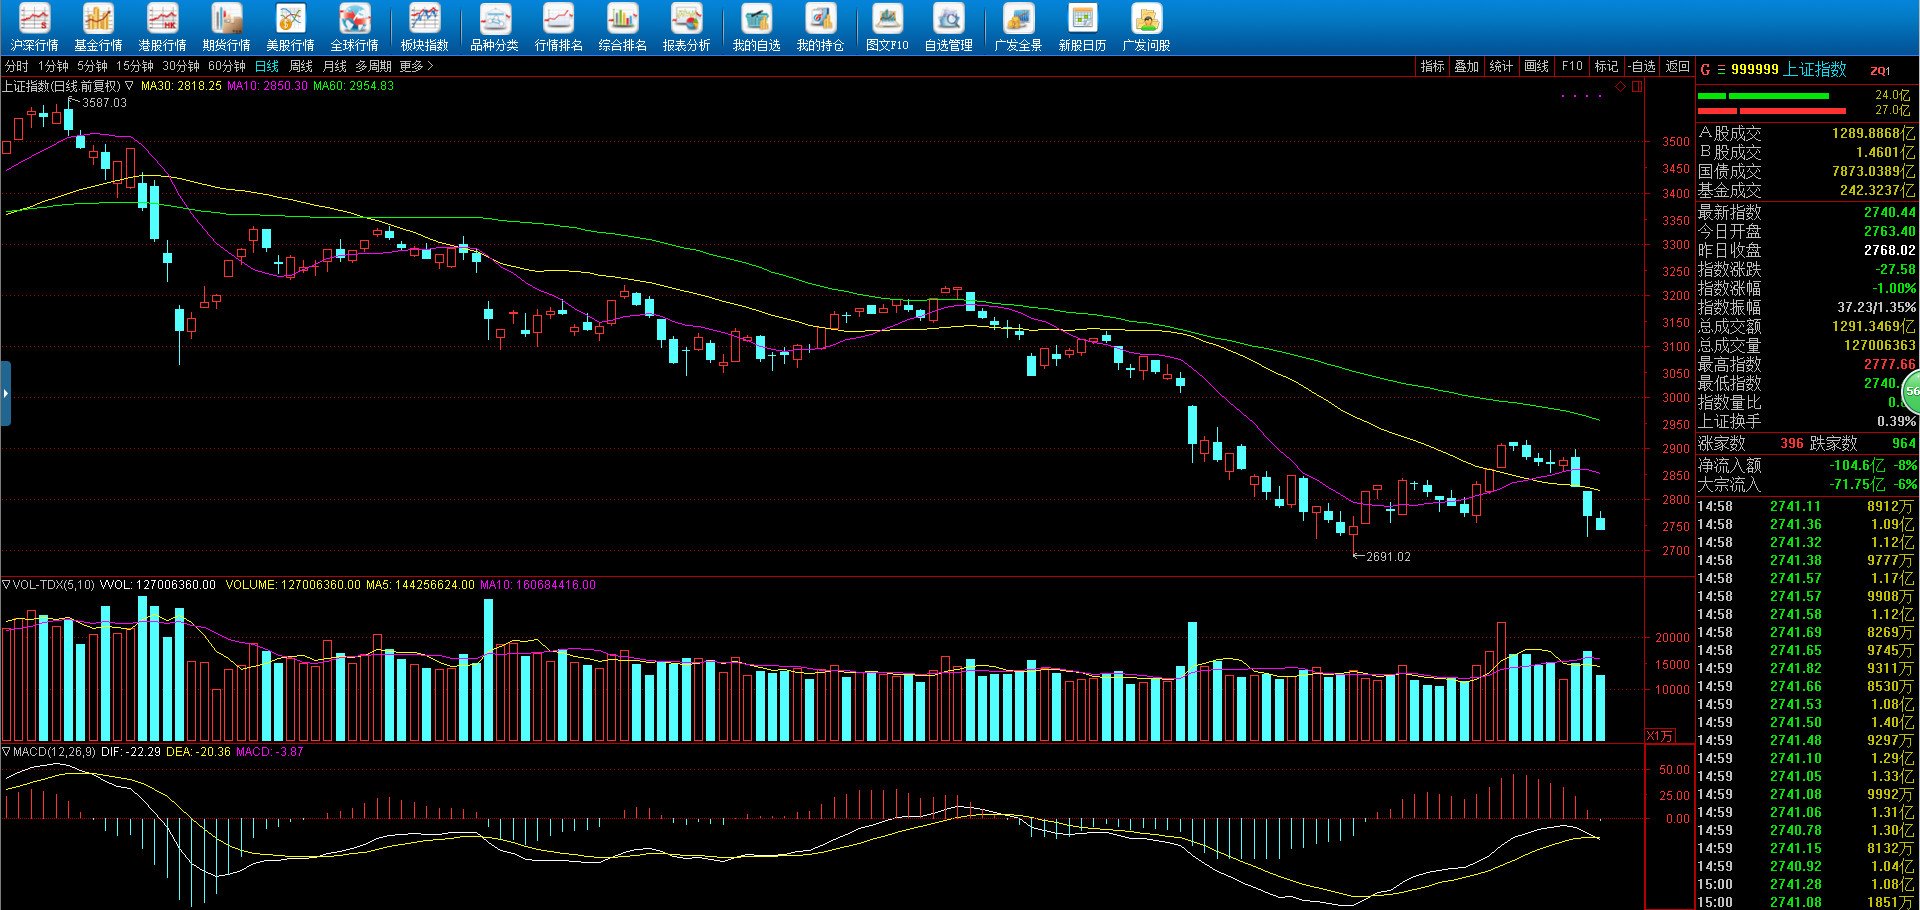Open 上证指数 chart title dropdown triangle
Screen dimensions: 1920x910
129,86
